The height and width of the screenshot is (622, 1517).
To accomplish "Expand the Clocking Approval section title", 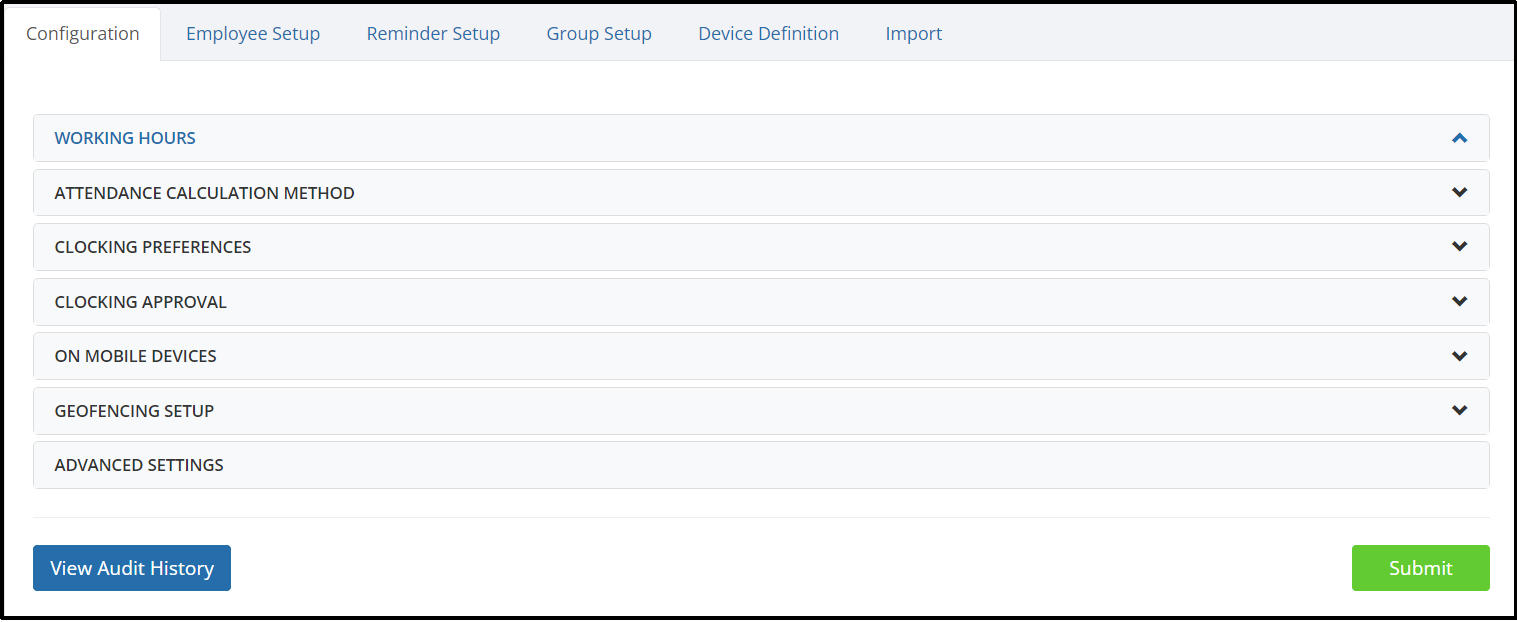I will point(140,302).
